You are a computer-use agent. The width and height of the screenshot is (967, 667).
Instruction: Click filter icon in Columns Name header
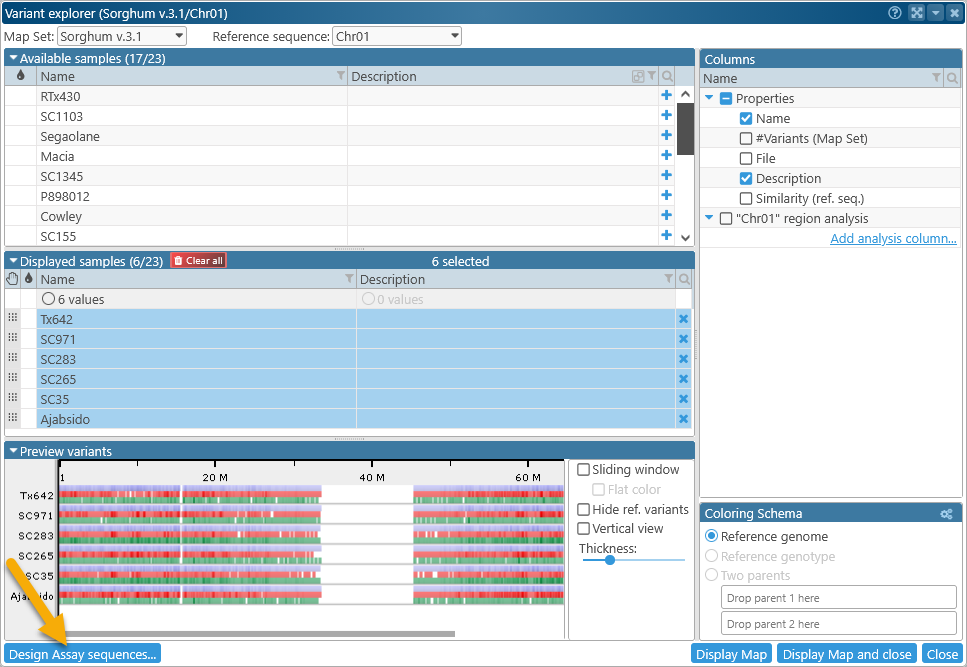click(936, 78)
